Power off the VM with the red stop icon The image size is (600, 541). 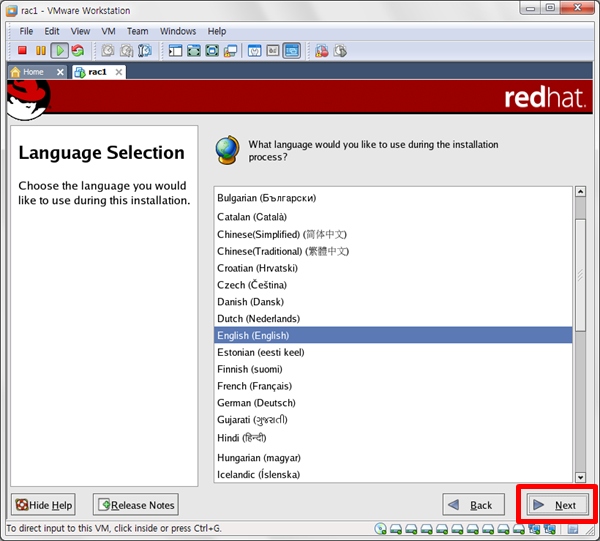pyautogui.click(x=22, y=51)
